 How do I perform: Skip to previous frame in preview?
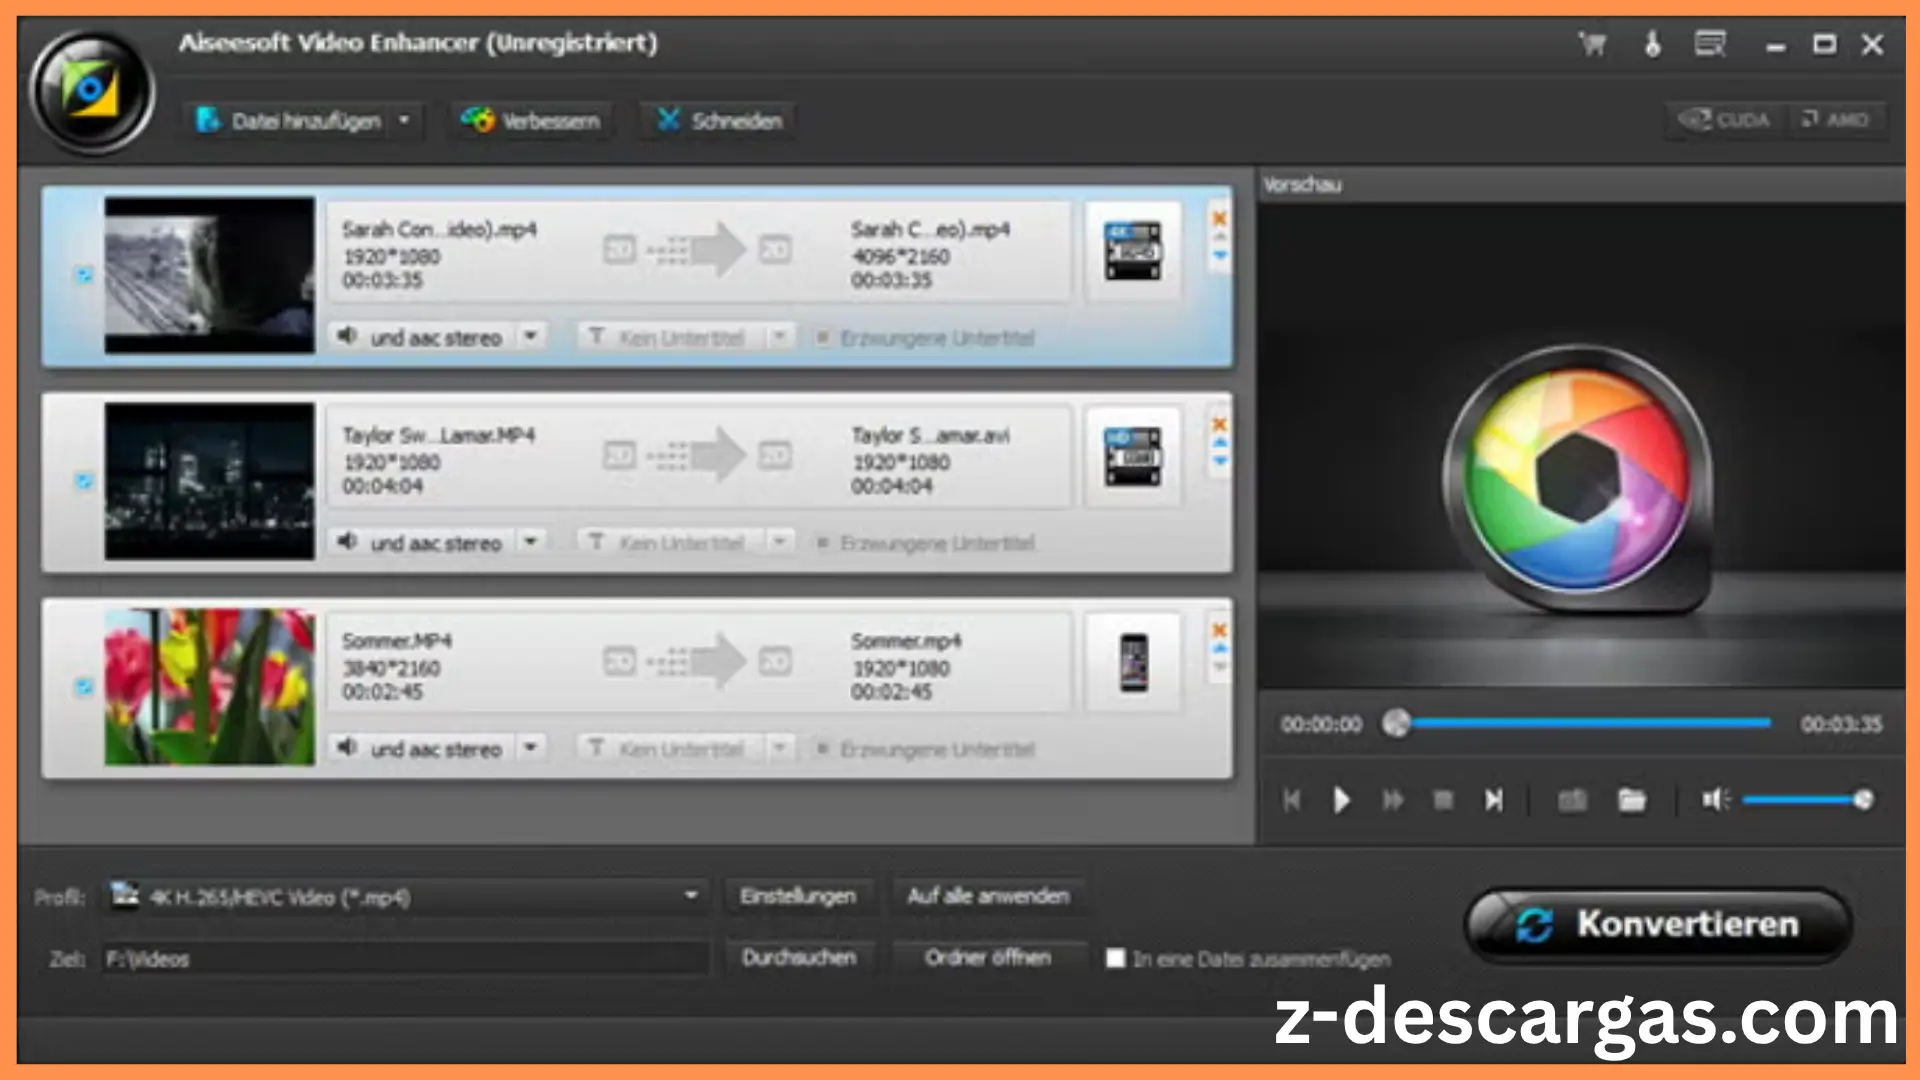[x=1291, y=800]
